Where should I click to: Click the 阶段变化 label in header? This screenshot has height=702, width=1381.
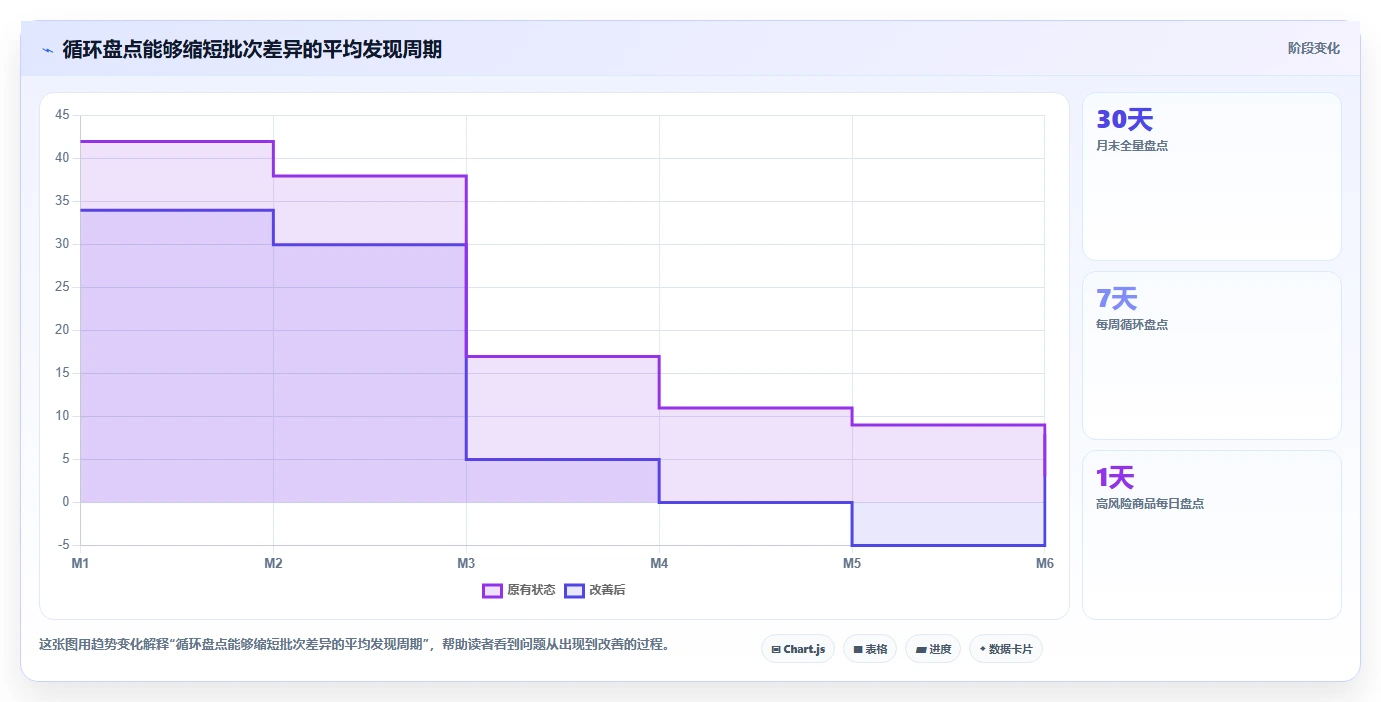(x=1313, y=48)
